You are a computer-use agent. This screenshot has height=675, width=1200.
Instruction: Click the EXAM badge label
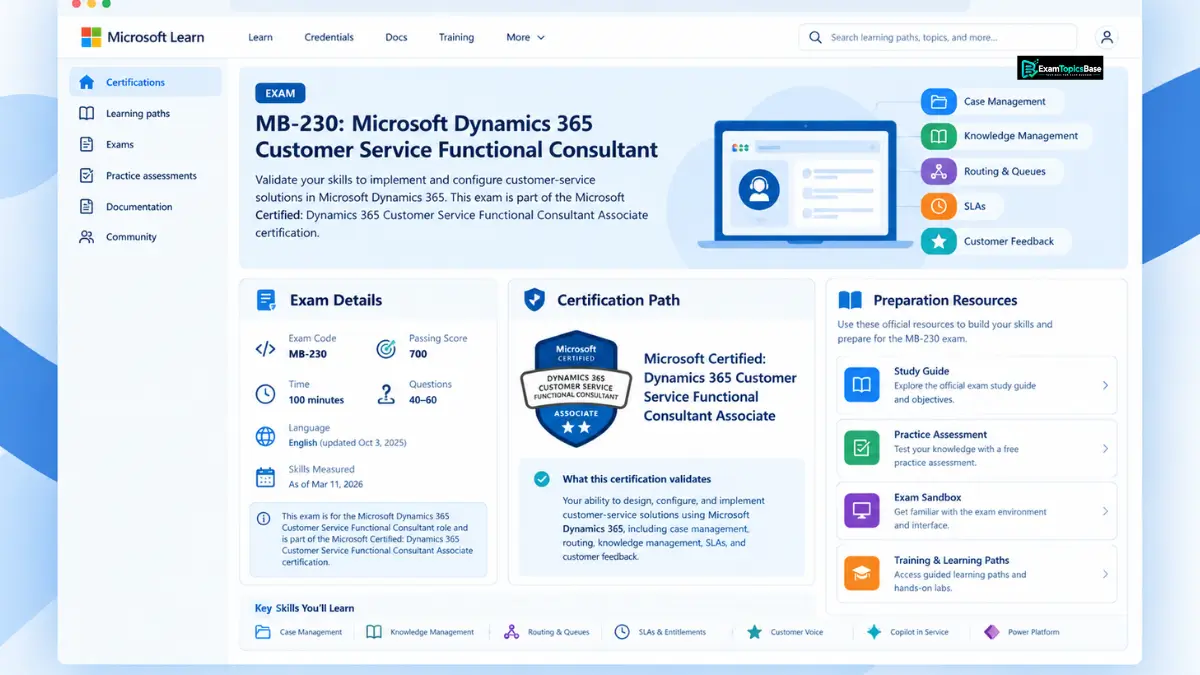[280, 93]
